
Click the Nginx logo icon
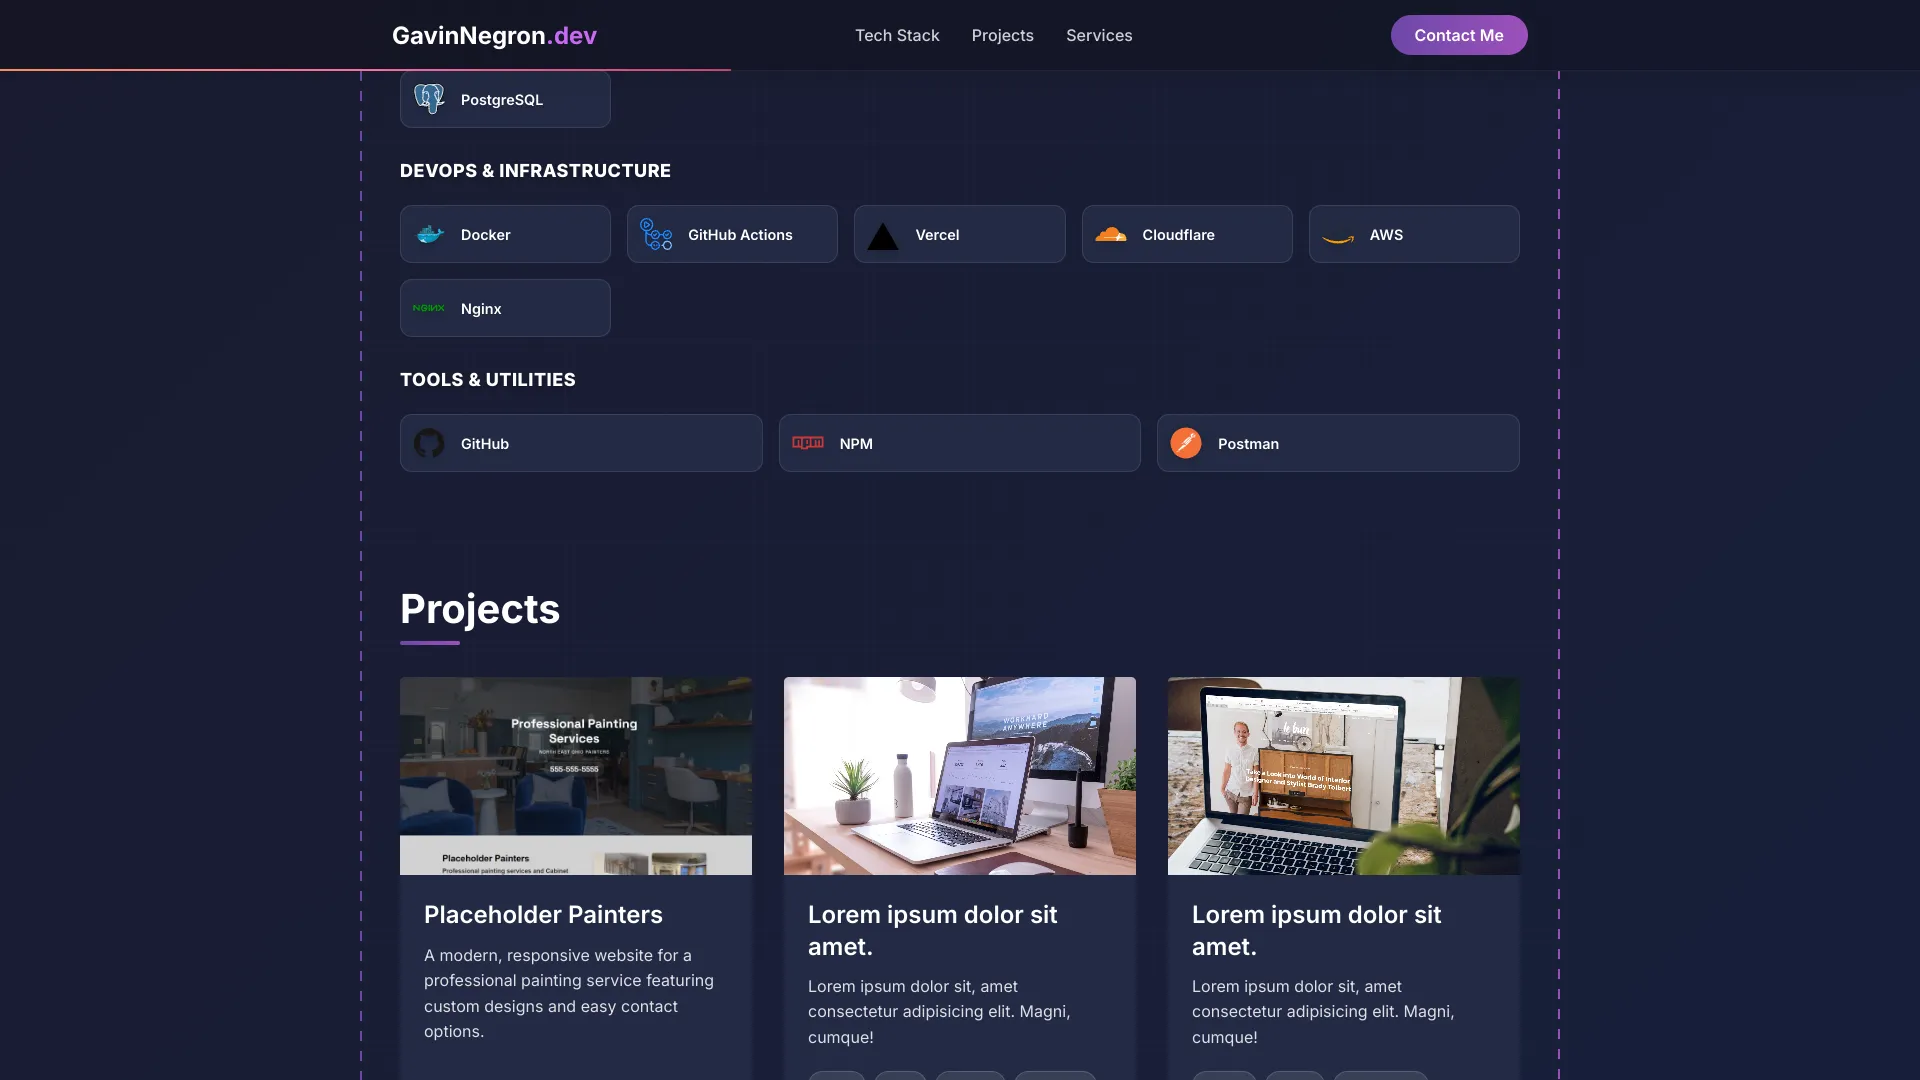pos(429,308)
